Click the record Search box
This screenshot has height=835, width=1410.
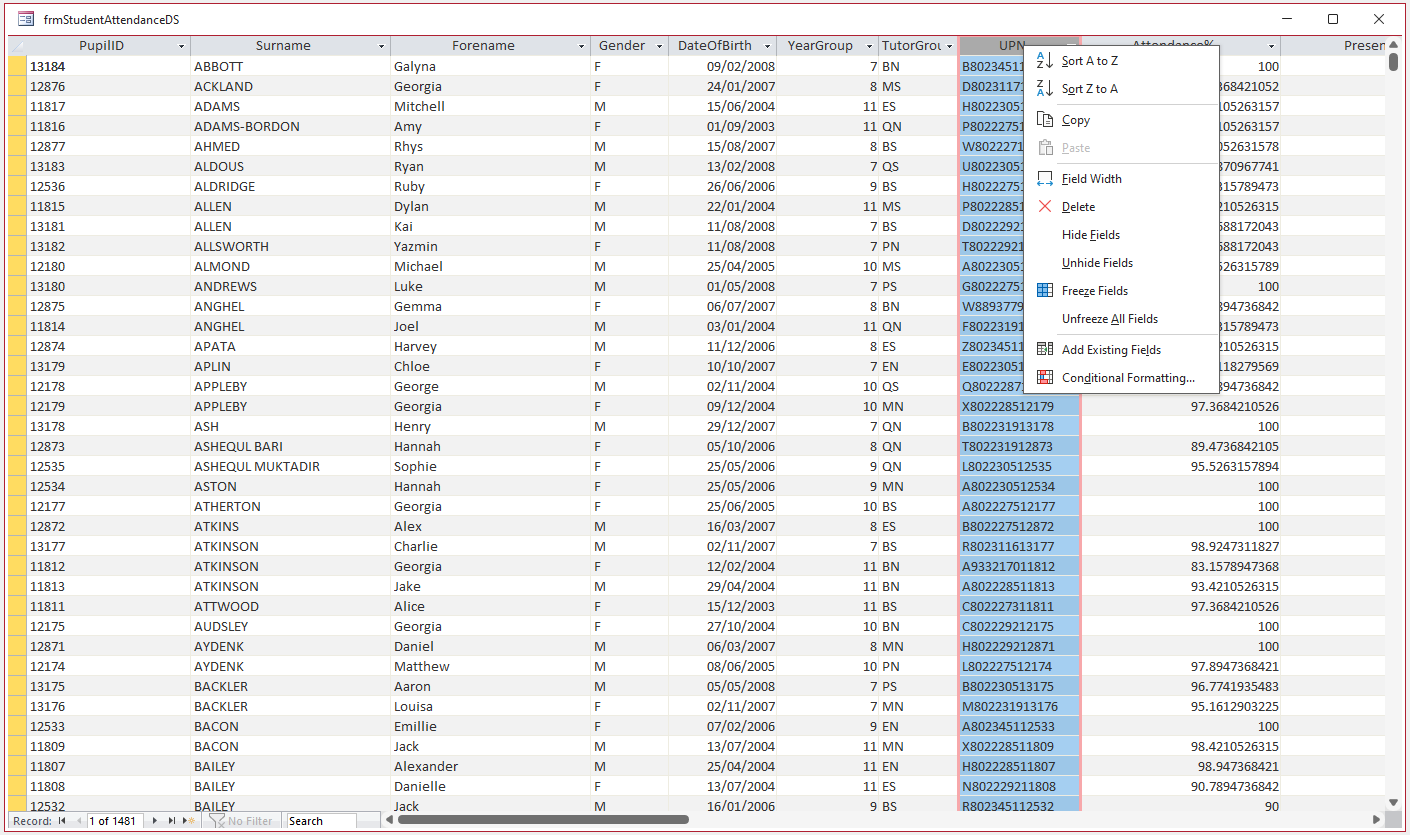[320, 821]
